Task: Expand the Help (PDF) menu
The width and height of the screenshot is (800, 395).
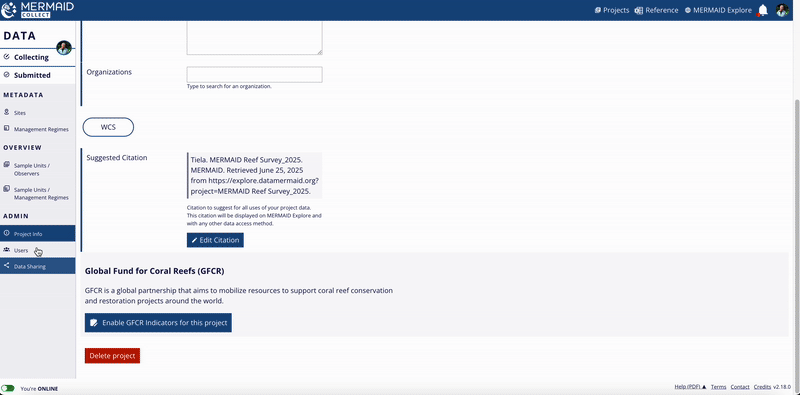Action: click(x=690, y=387)
